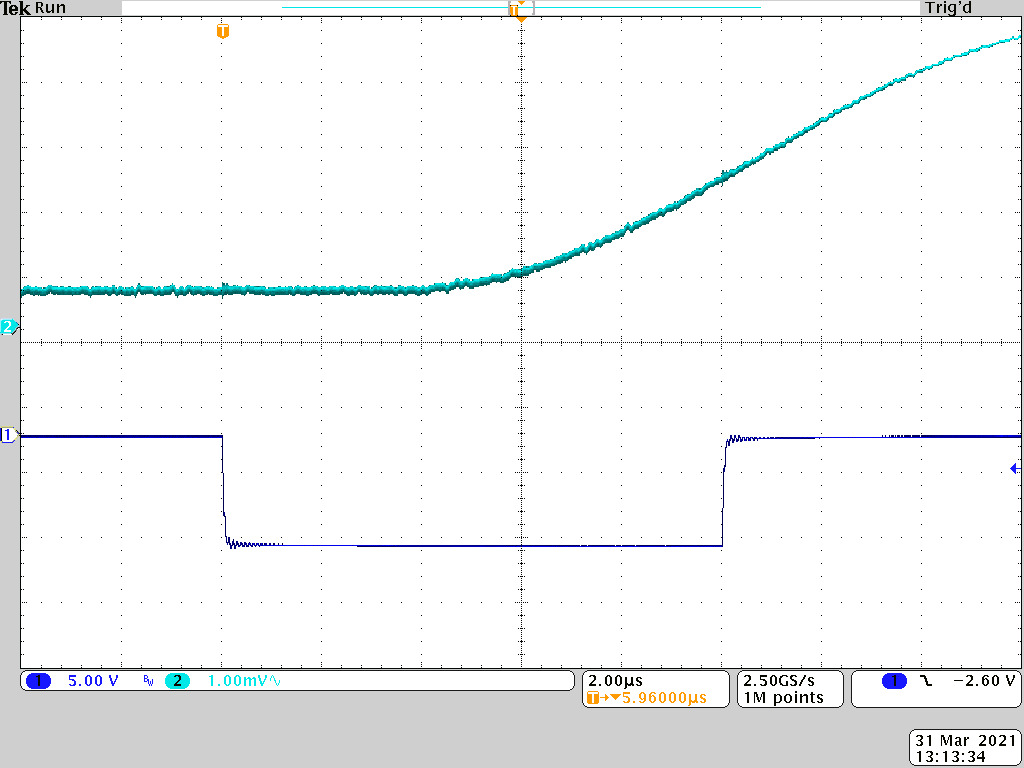Click the trigger source channel 1 badge
Viewport: 1024px width, 768px height.
coord(894,681)
